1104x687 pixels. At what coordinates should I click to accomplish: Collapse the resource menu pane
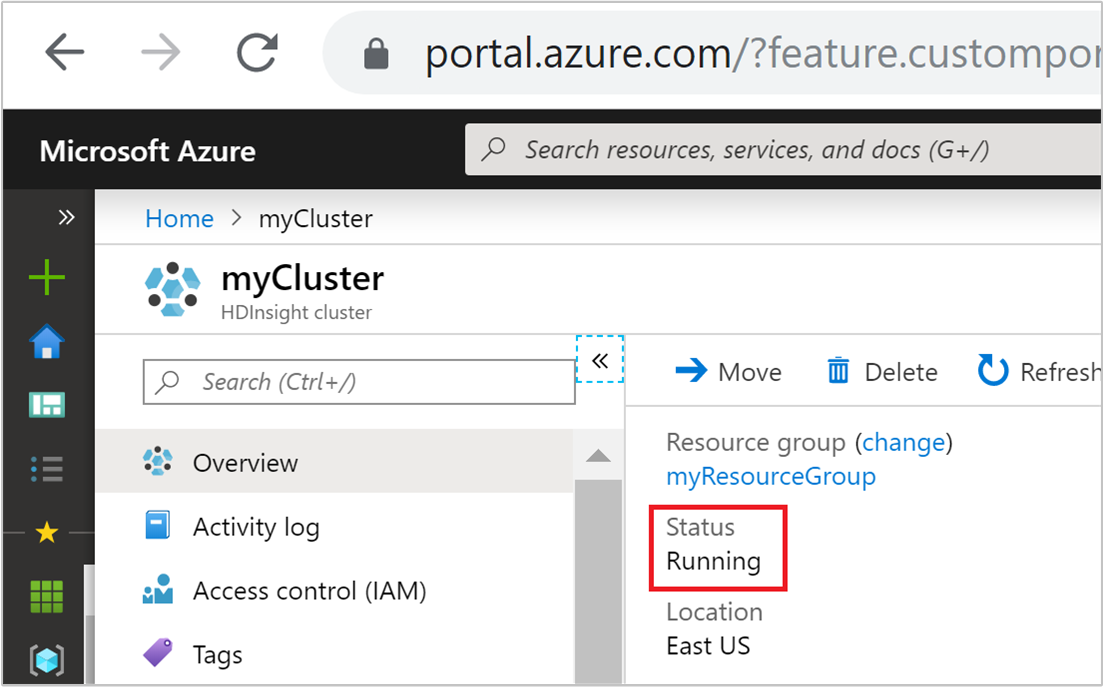600,360
